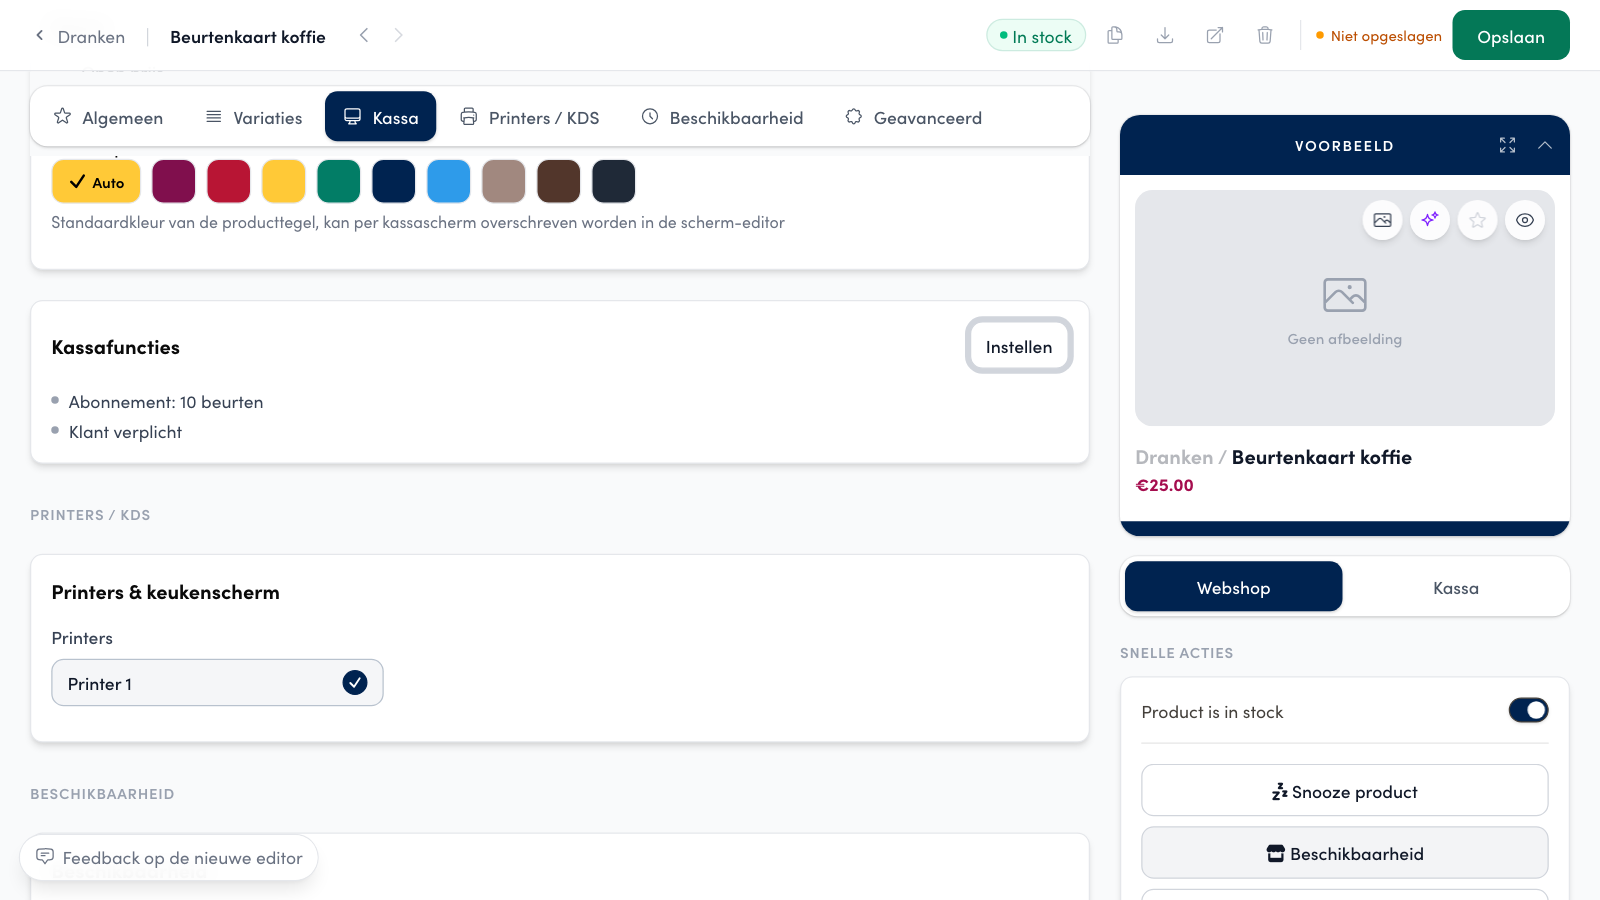Select the light blue color swatch
The image size is (1600, 900).
[449, 181]
